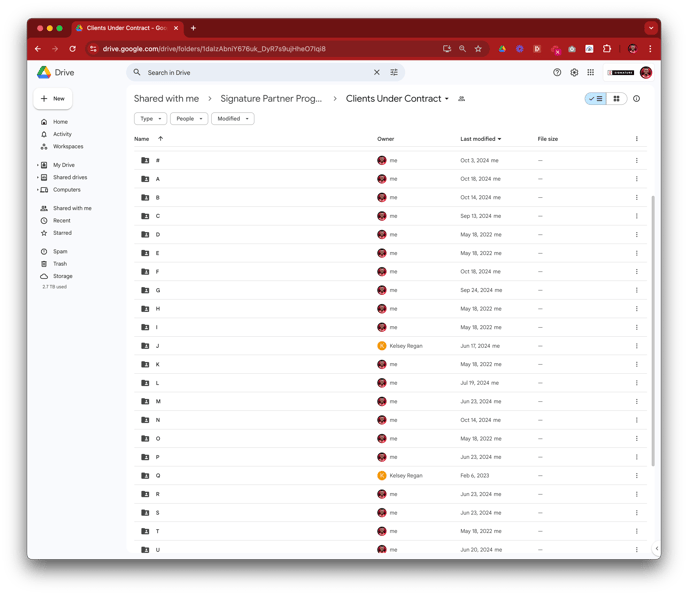Navigate to Shared with me breadcrumb

(x=166, y=99)
